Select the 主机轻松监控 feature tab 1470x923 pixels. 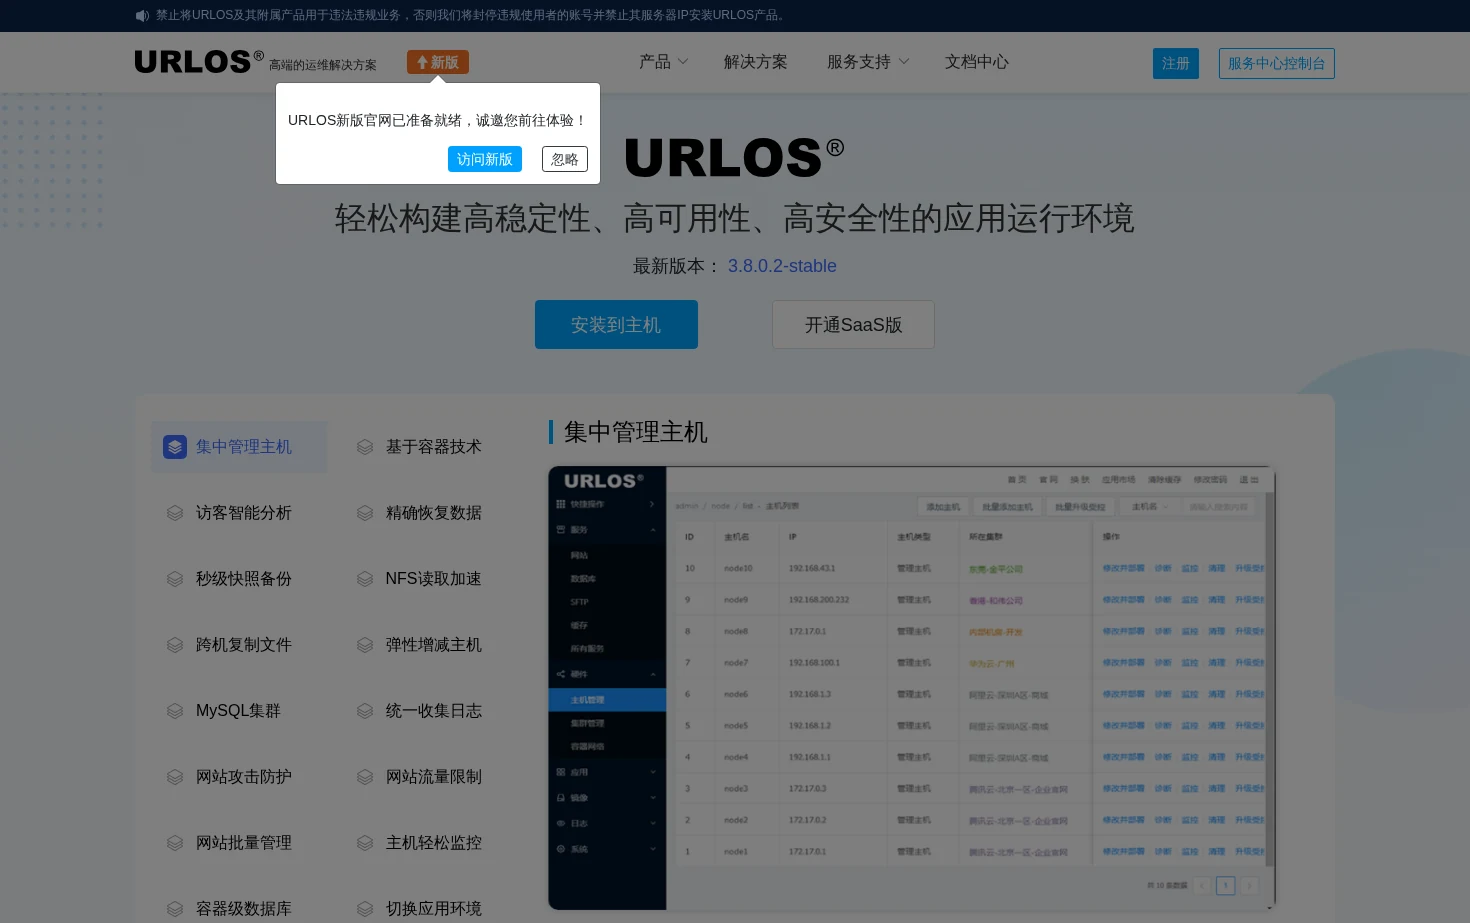click(x=429, y=843)
